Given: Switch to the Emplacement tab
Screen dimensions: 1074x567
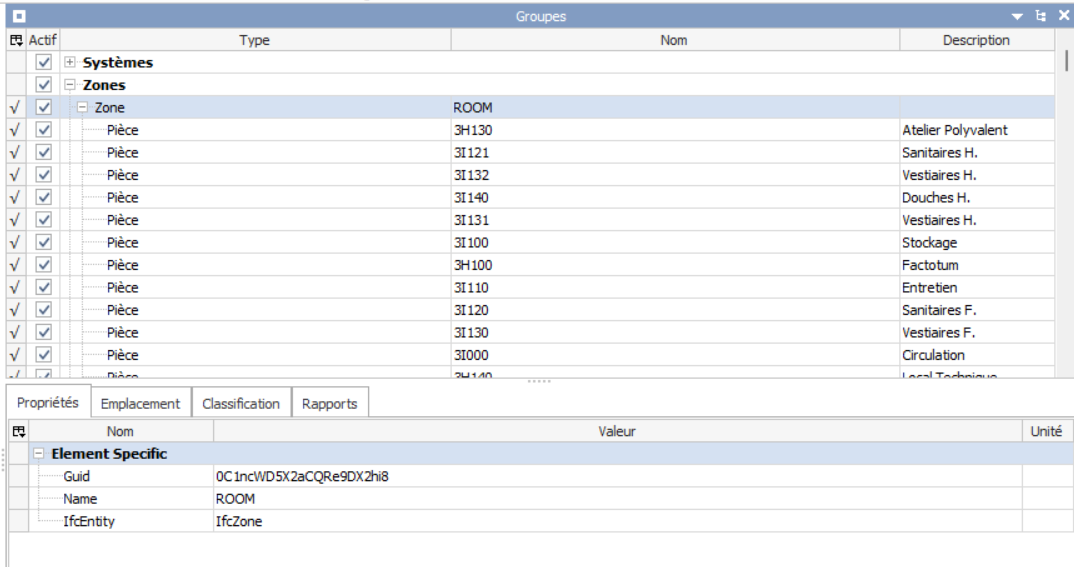Looking at the screenshot, I should tap(140, 404).
